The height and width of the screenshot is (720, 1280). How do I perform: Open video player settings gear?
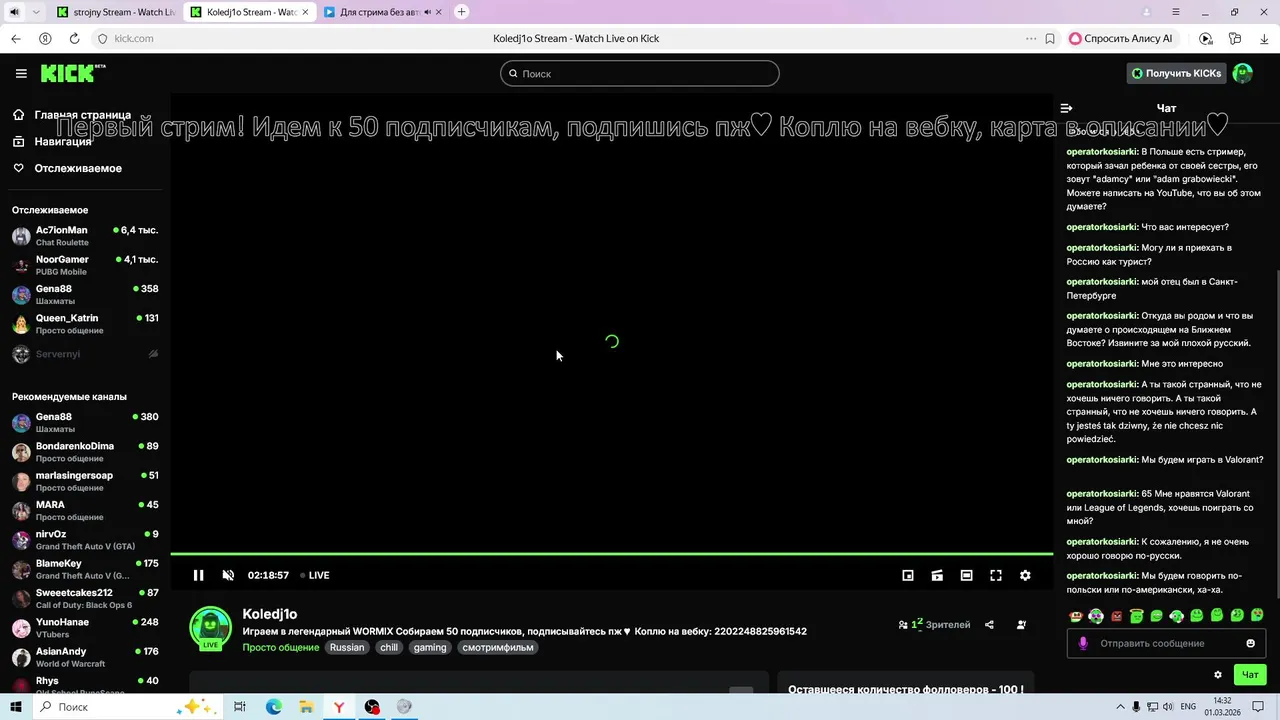pyautogui.click(x=1025, y=575)
